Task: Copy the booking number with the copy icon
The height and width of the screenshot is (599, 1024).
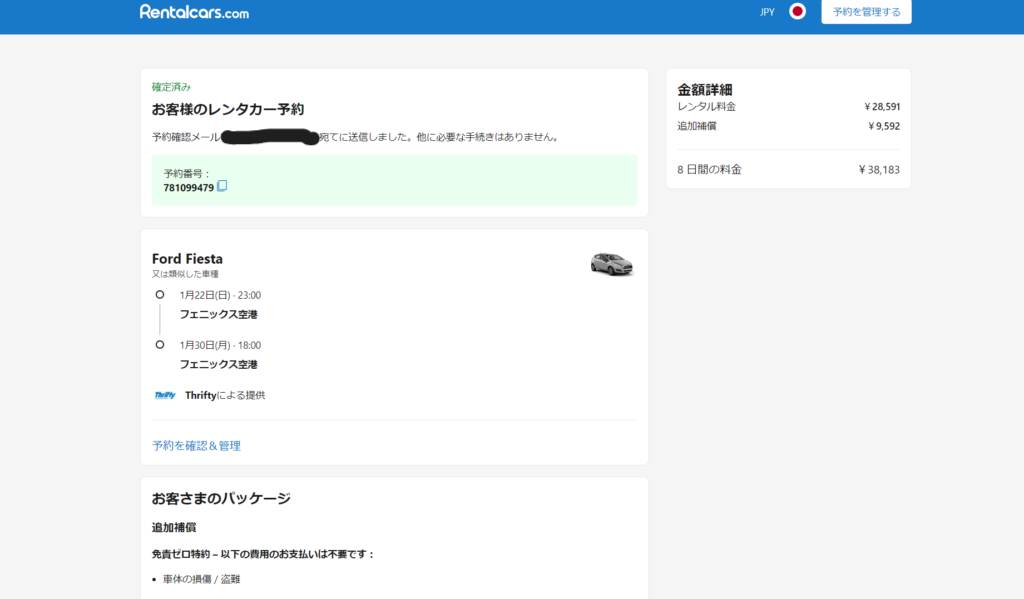Action: coord(222,186)
